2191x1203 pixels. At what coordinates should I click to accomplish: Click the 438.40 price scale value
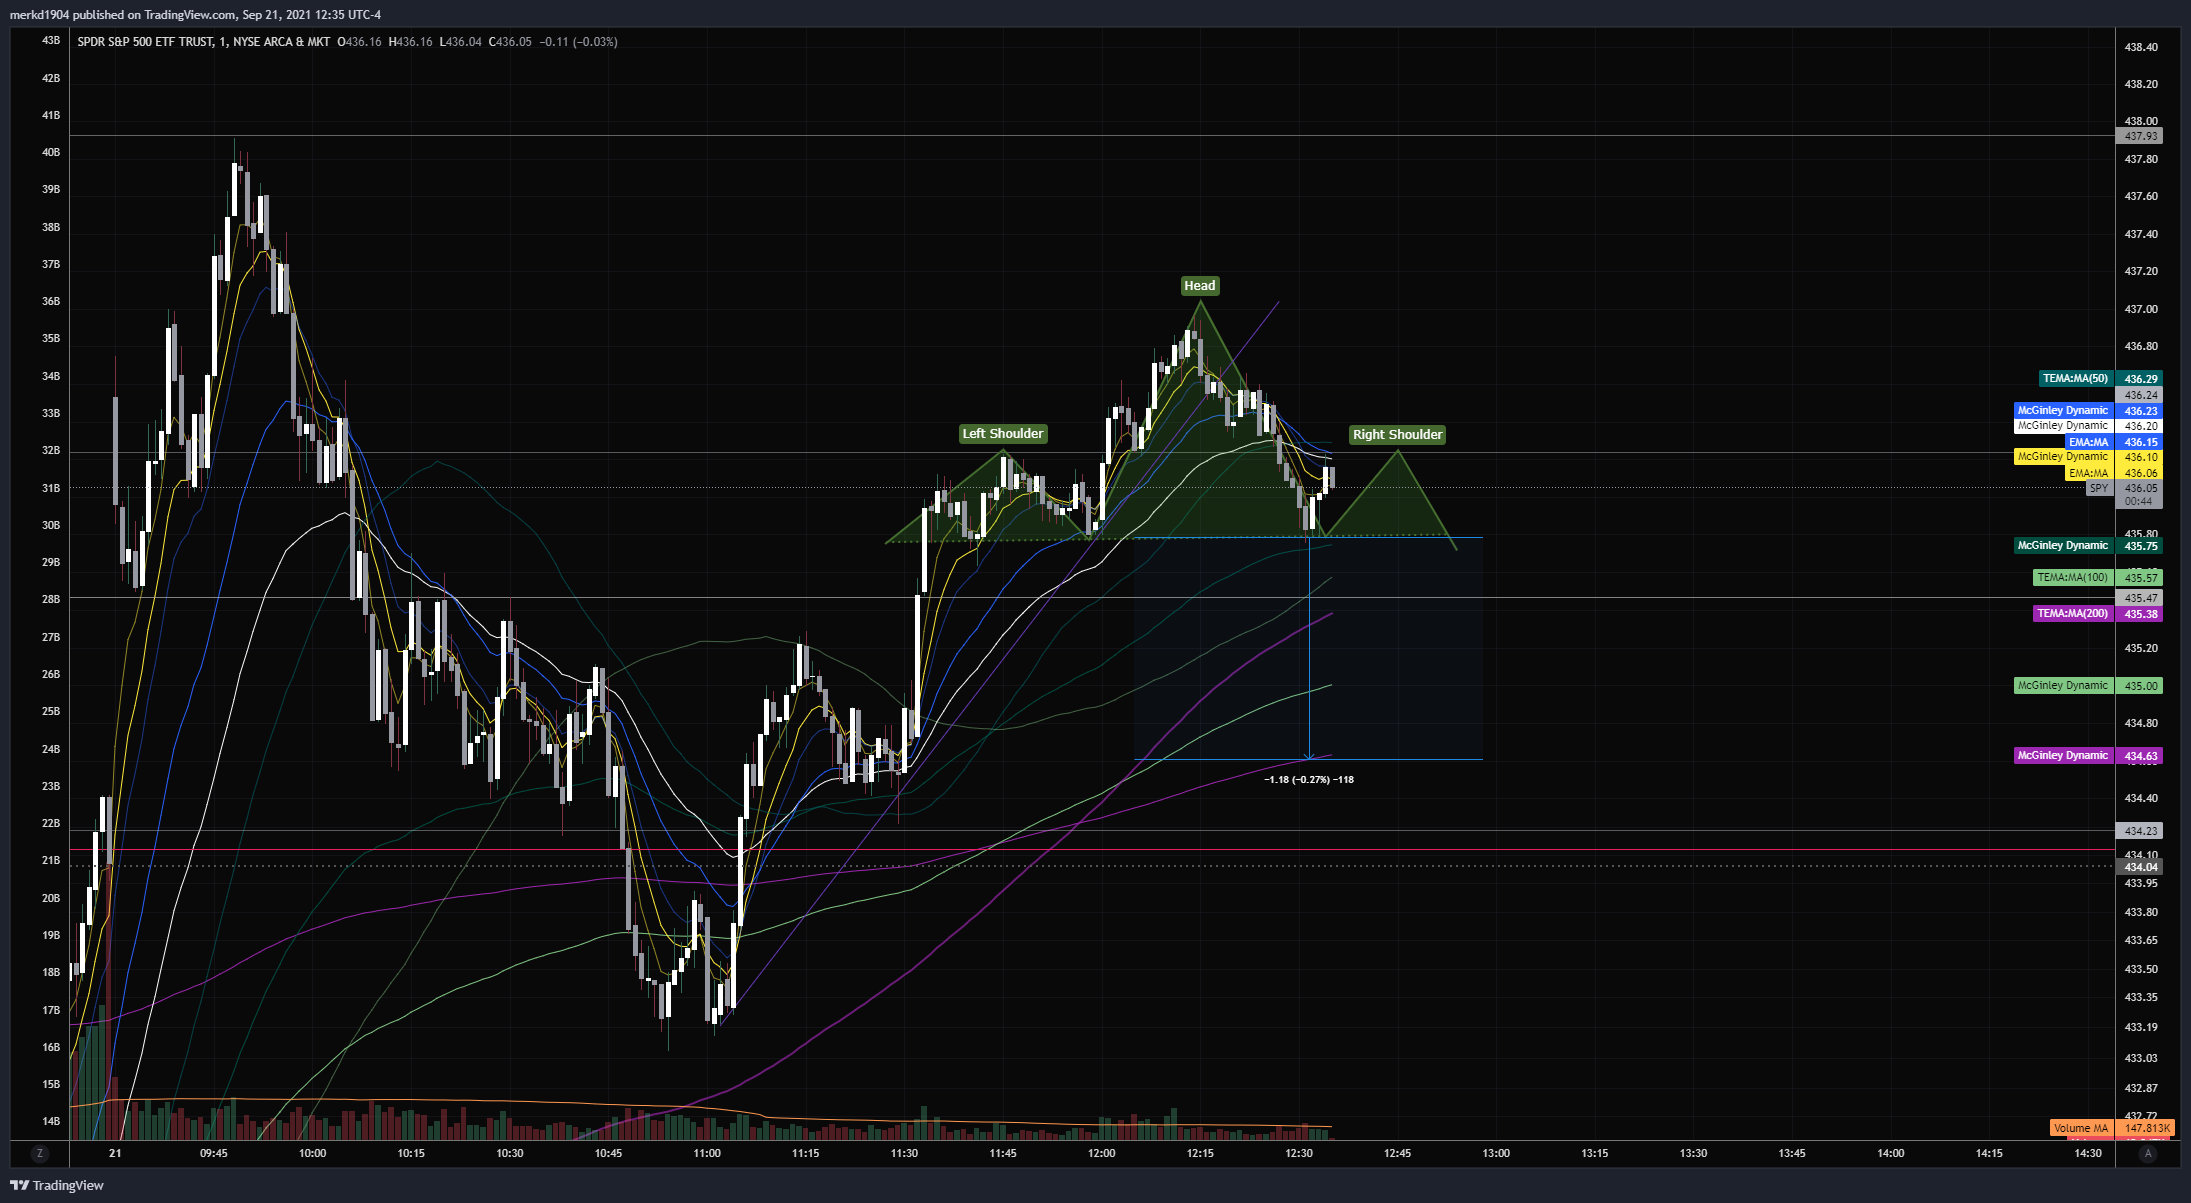click(x=2141, y=47)
